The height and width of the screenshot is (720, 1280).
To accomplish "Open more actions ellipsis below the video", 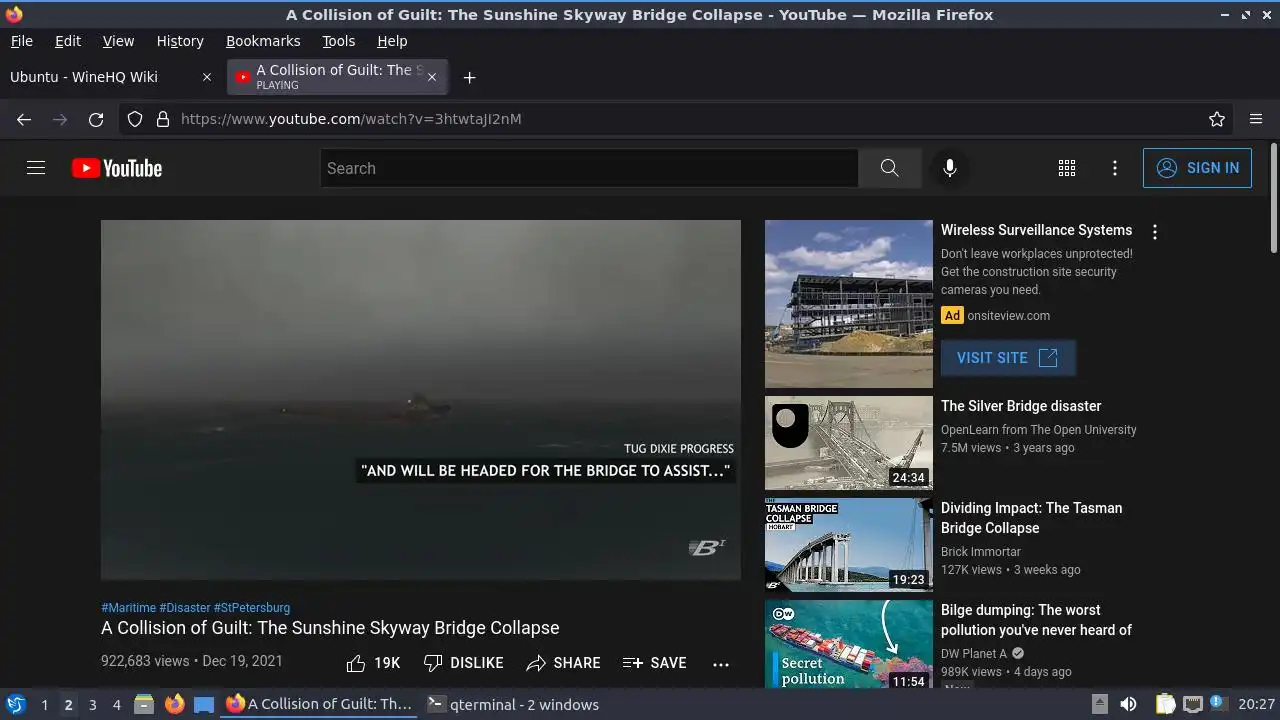I will tap(721, 663).
